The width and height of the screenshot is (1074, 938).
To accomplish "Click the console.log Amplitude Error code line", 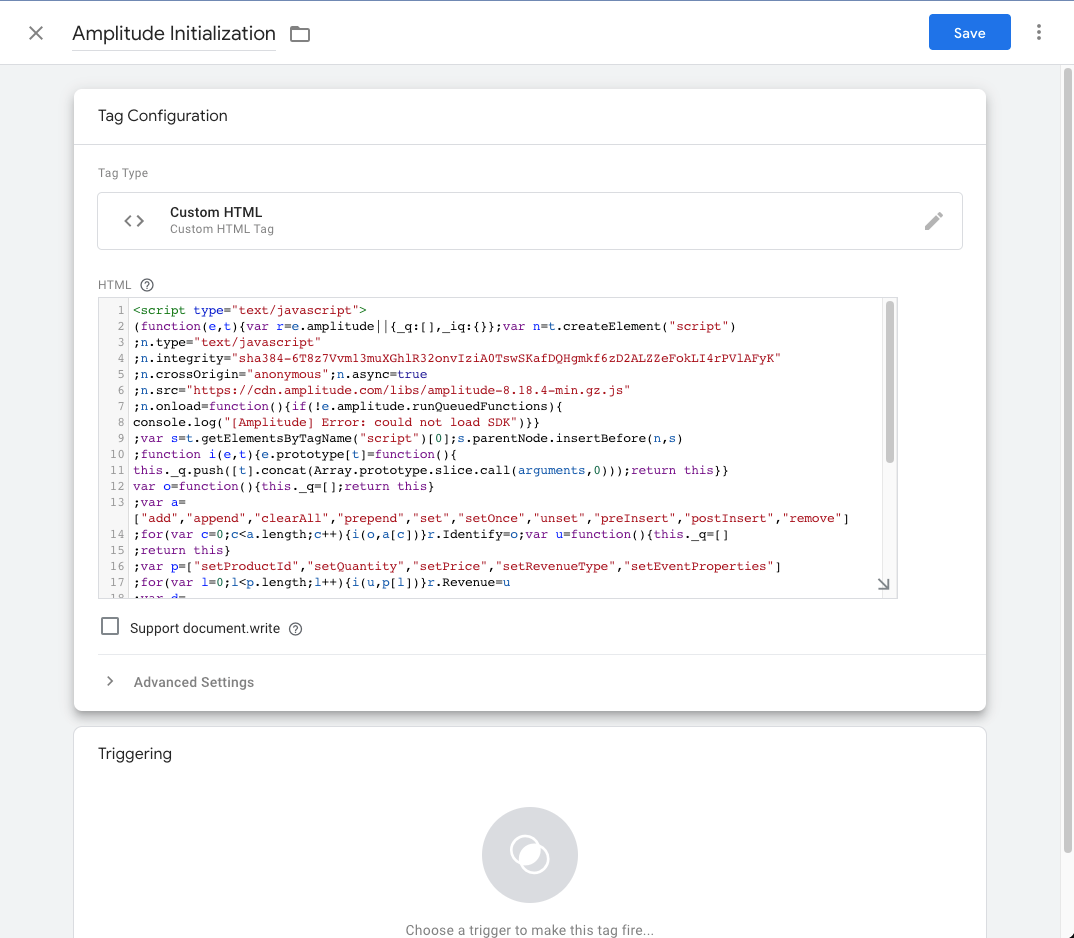I will point(336,422).
